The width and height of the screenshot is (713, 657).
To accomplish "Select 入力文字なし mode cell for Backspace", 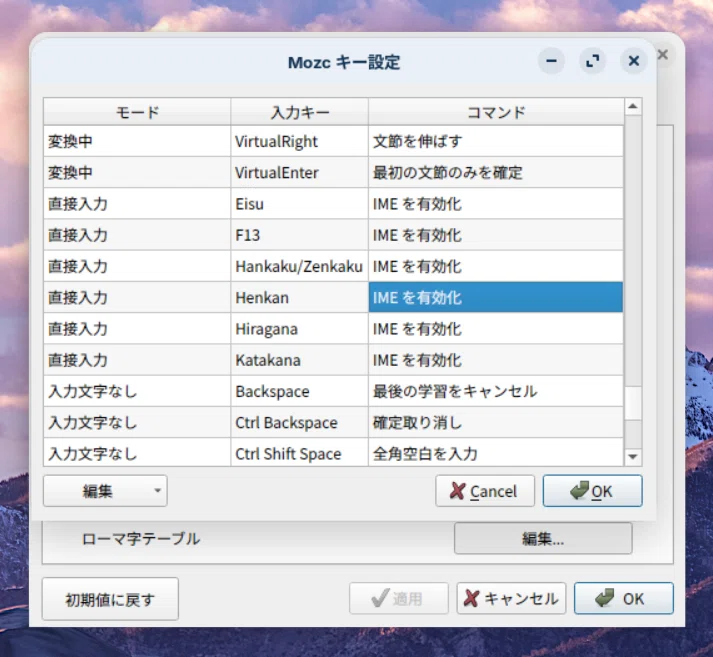I will point(137,391).
